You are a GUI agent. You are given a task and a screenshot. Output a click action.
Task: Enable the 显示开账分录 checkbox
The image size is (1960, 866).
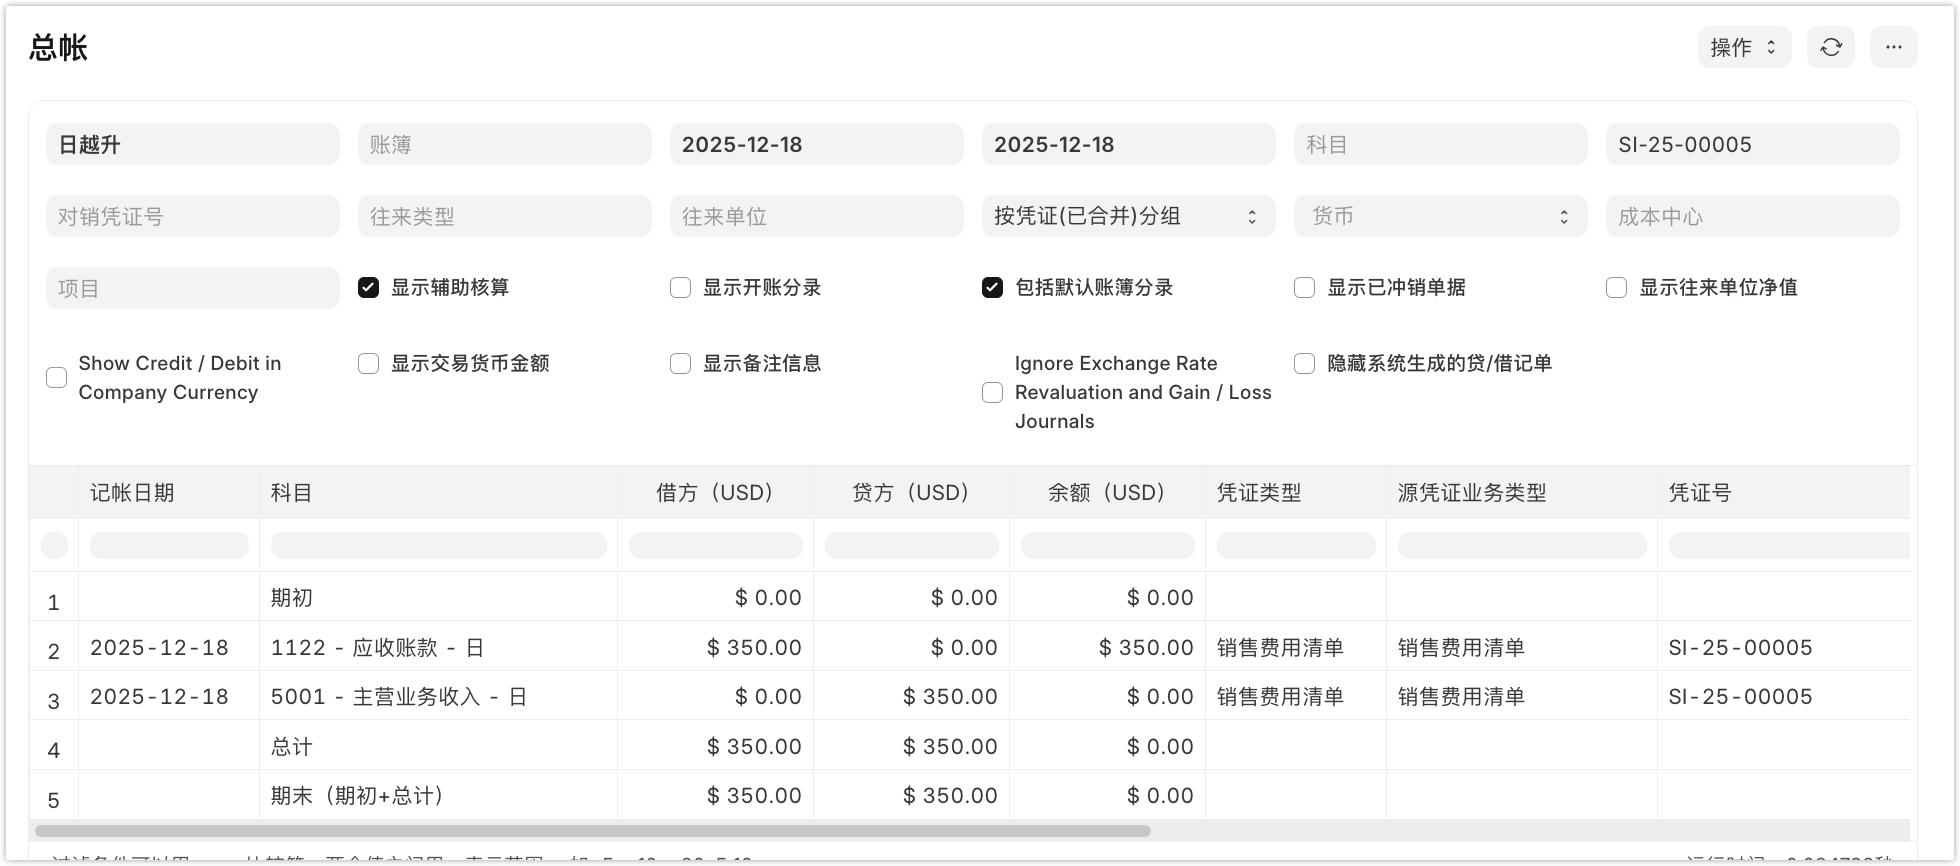coord(681,288)
